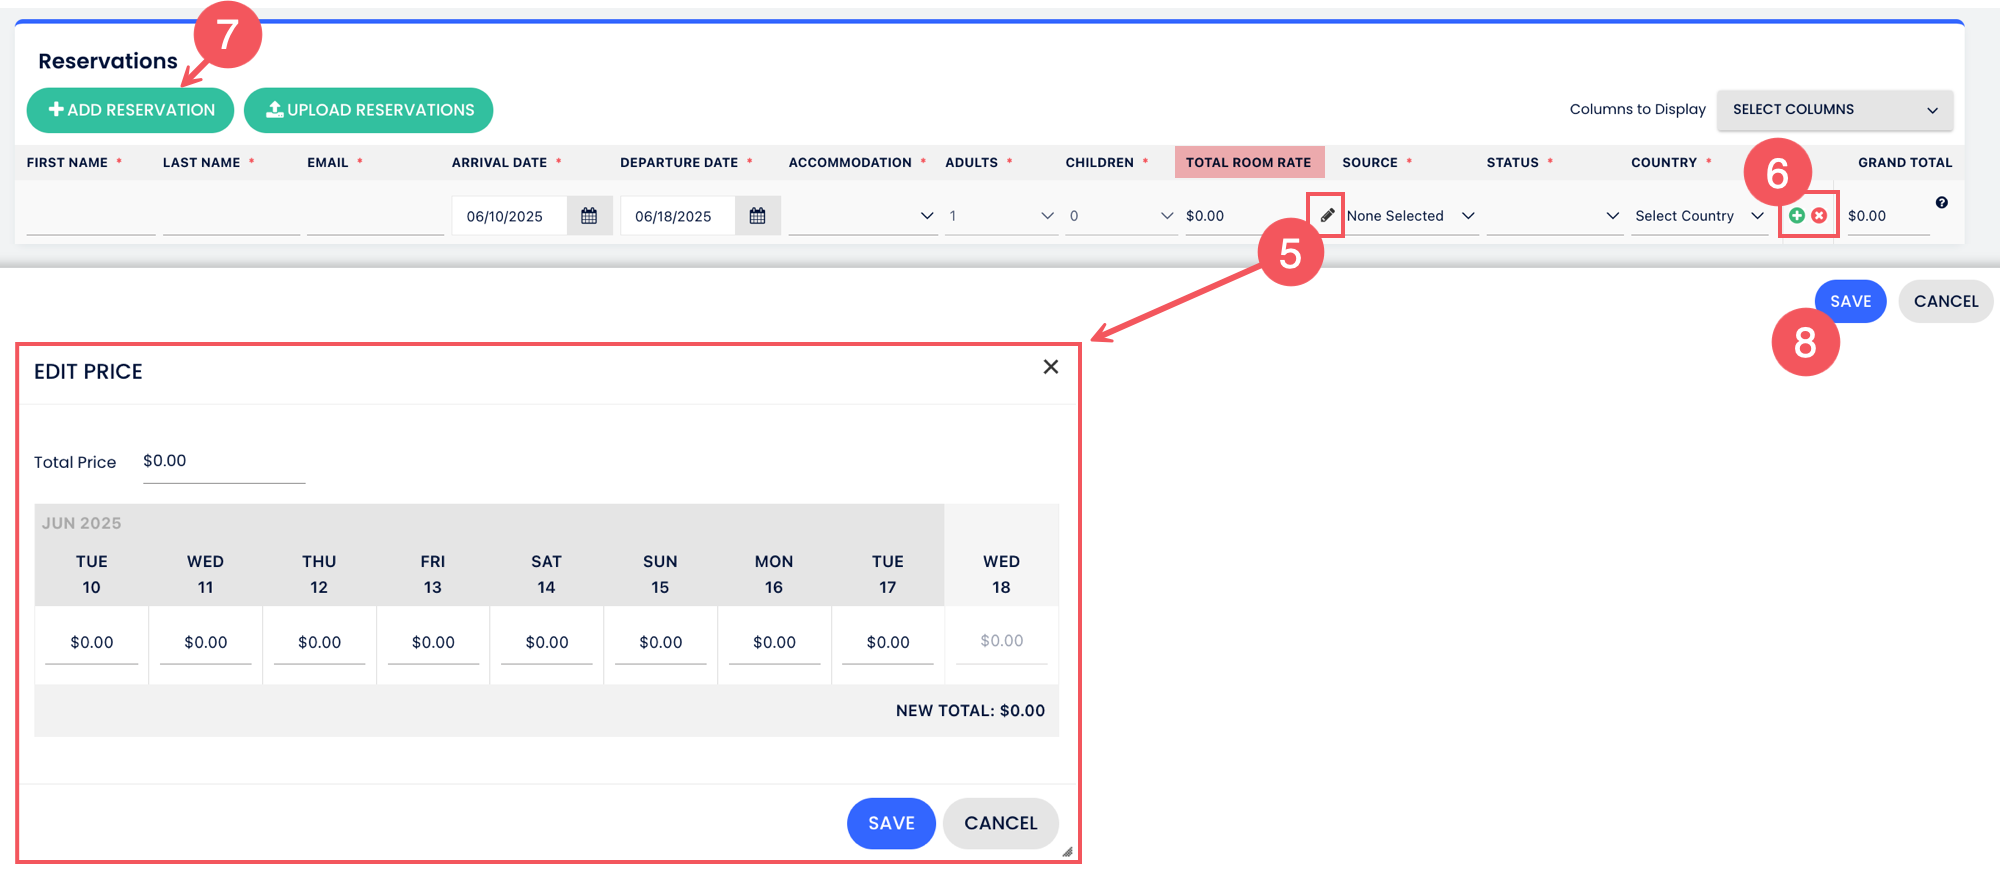Click the red remove-row icon
Screen dimensions: 2000x882
(x=1819, y=215)
